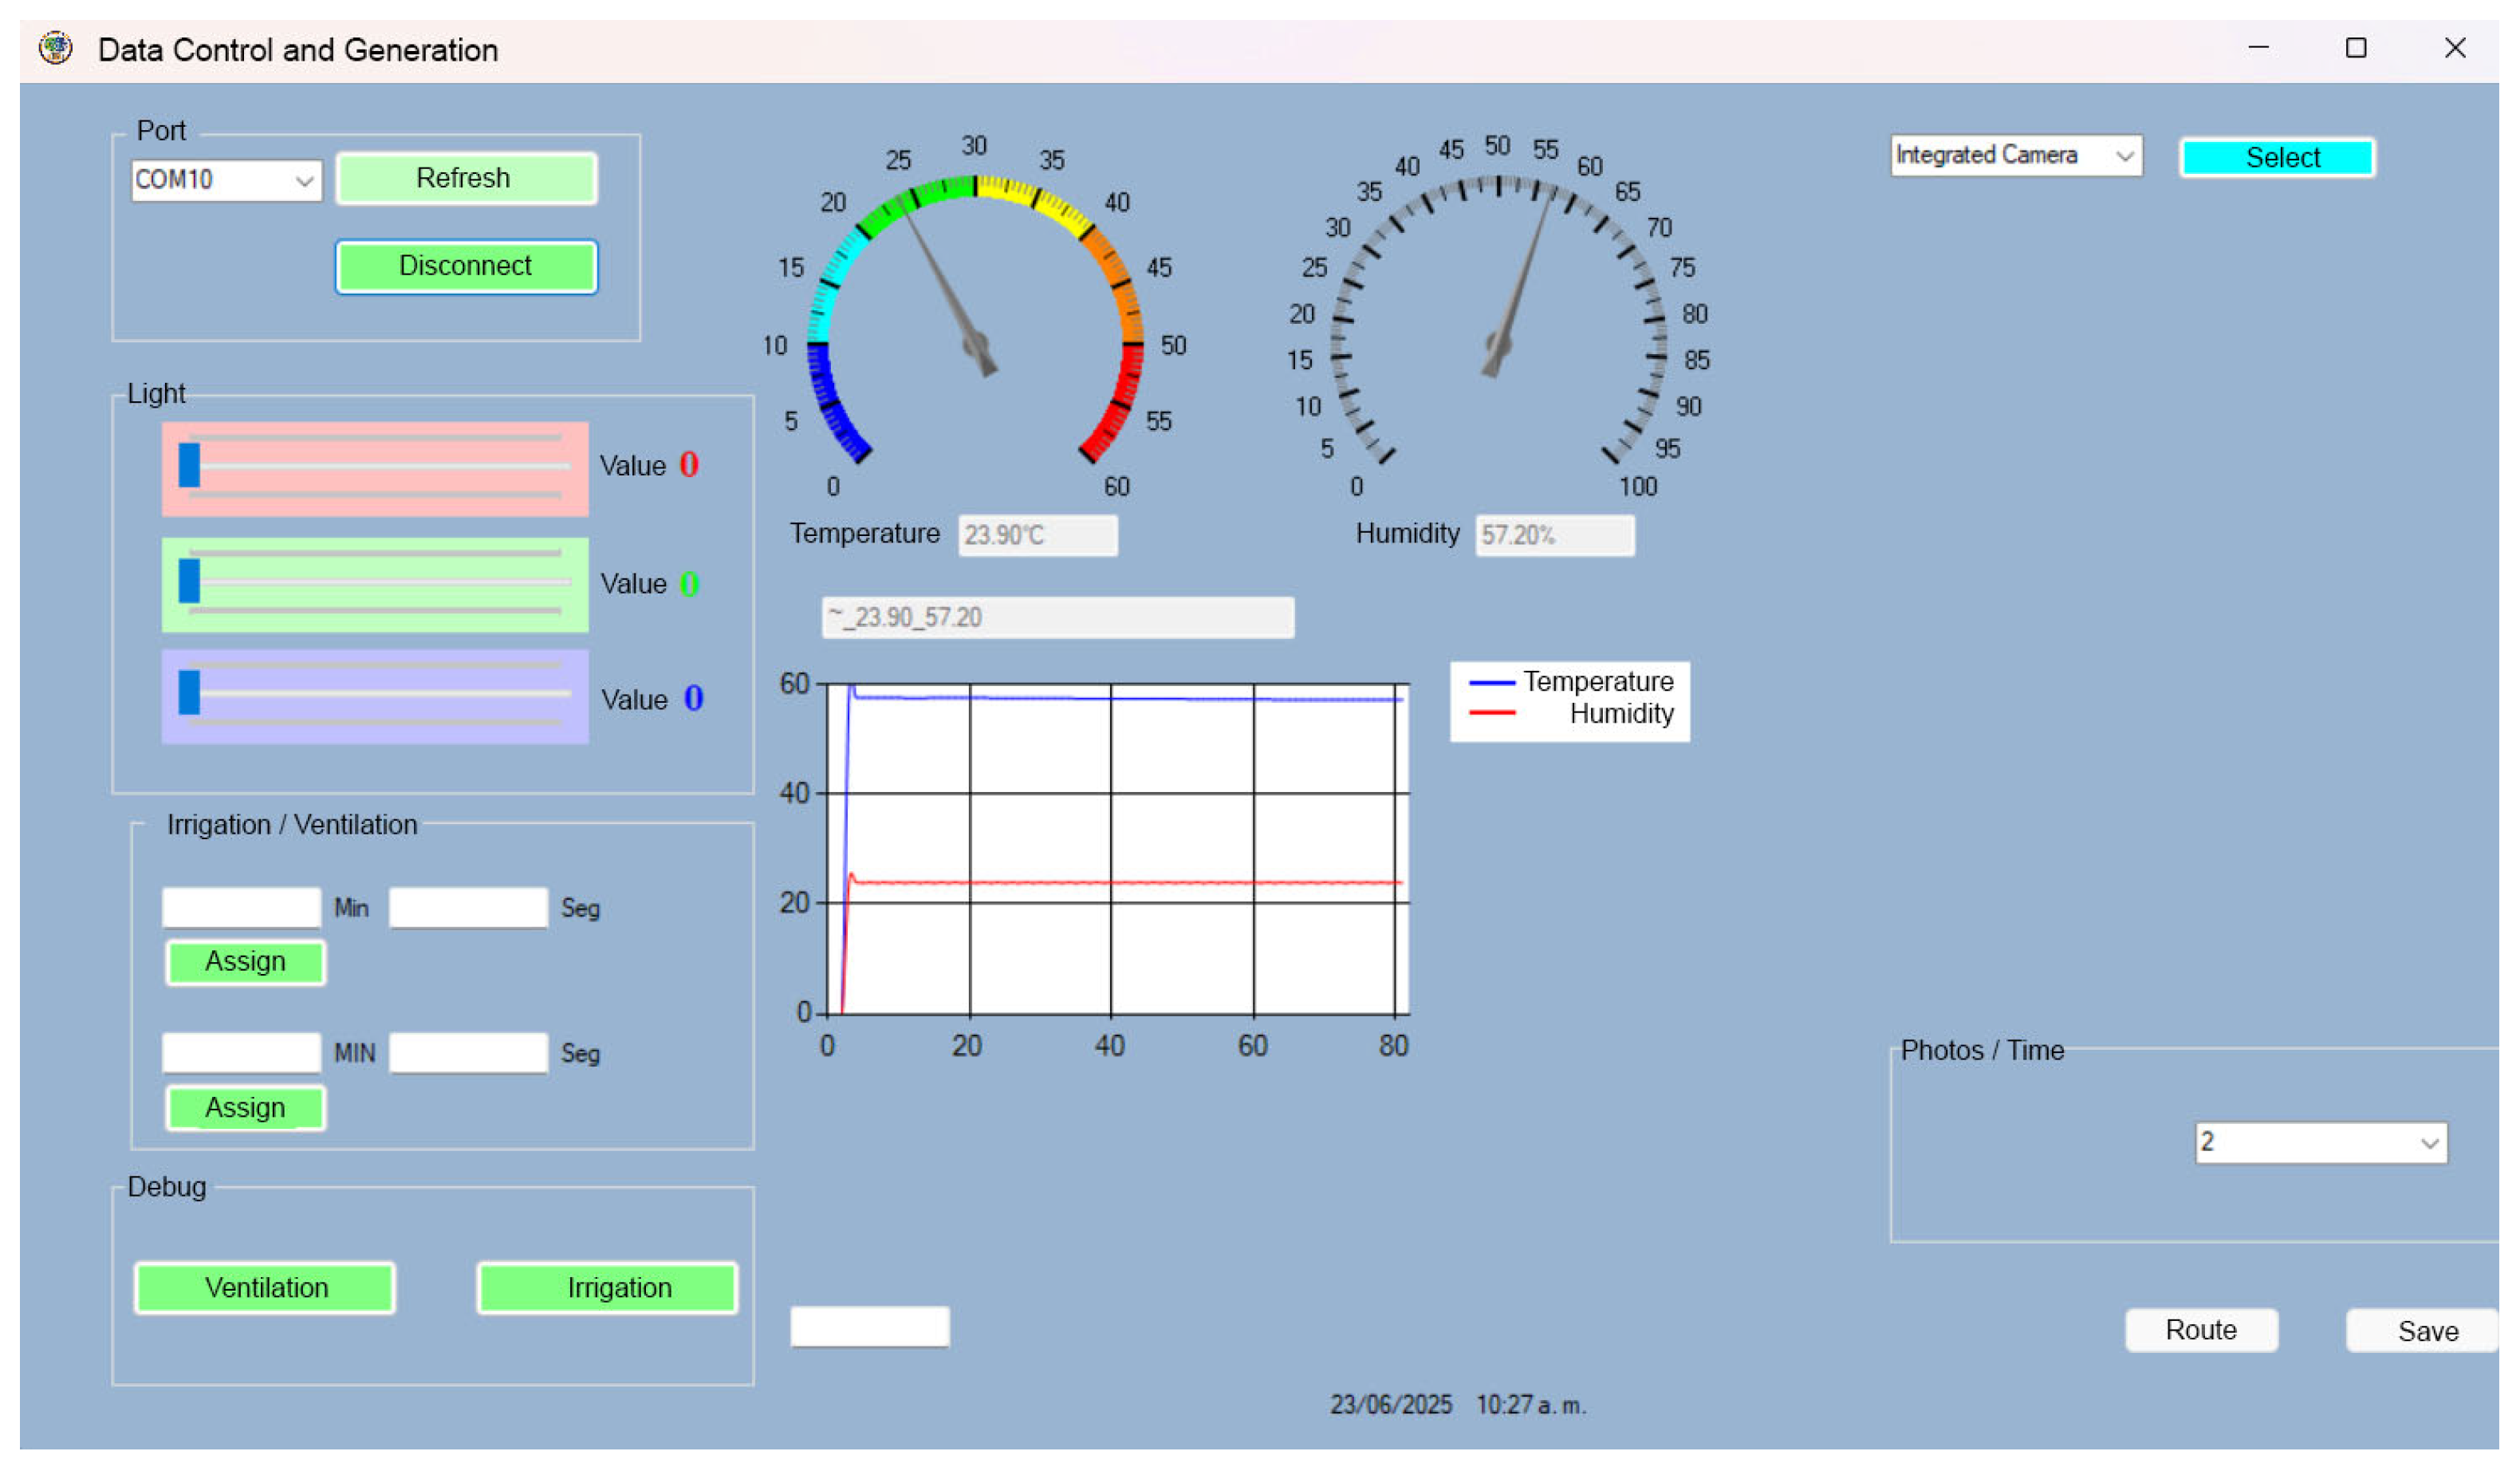Click the Refresh ports button
Screen dimensions: 2520x1467
(x=466, y=179)
